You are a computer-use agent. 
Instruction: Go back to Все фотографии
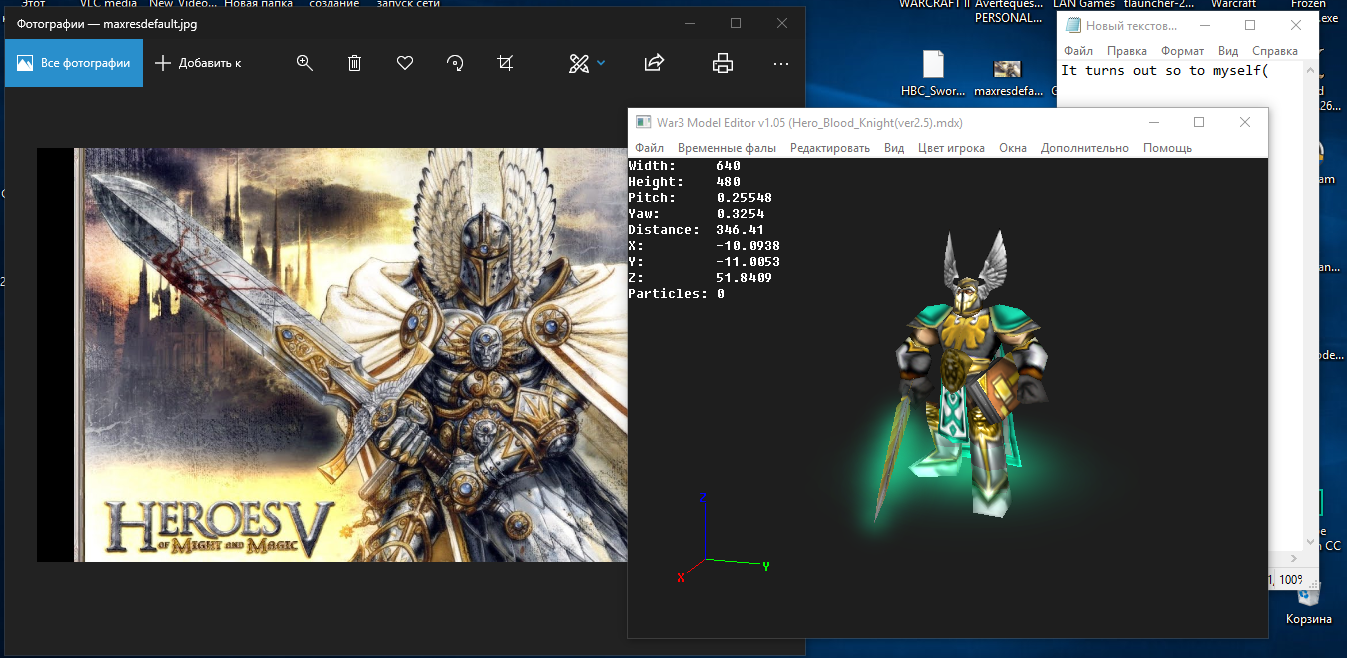[74, 63]
